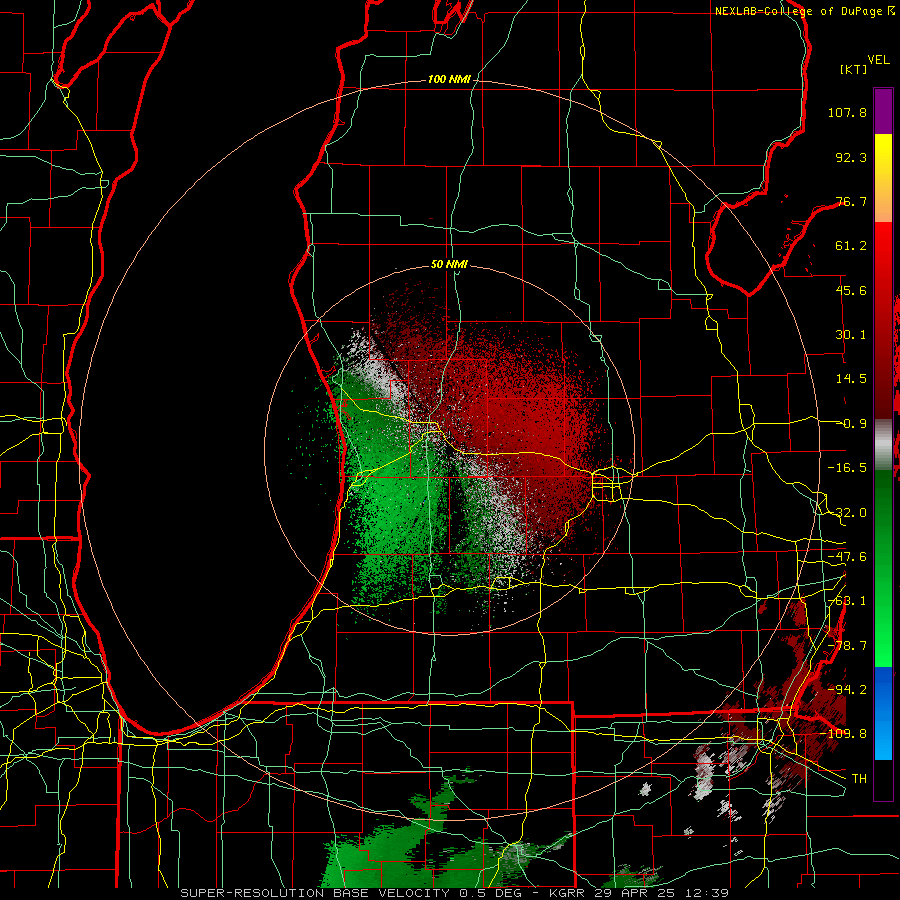
Task: Click the 107.8 velocity scale value
Action: (847, 112)
